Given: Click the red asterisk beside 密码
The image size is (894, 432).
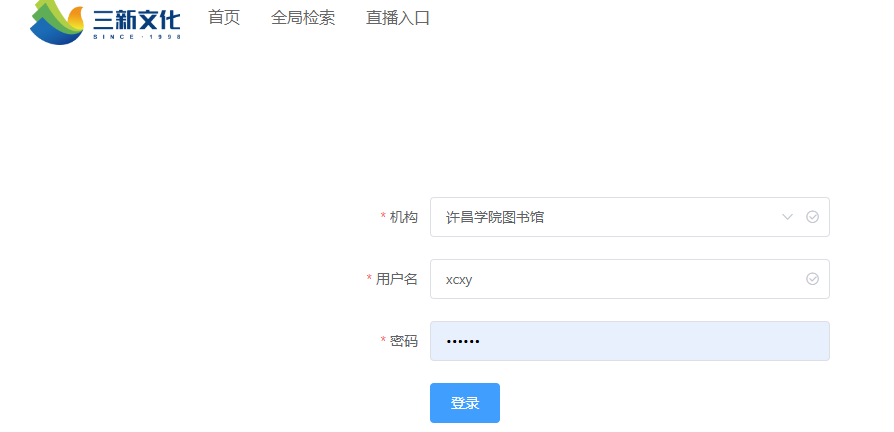Looking at the screenshot, I should 383,342.
